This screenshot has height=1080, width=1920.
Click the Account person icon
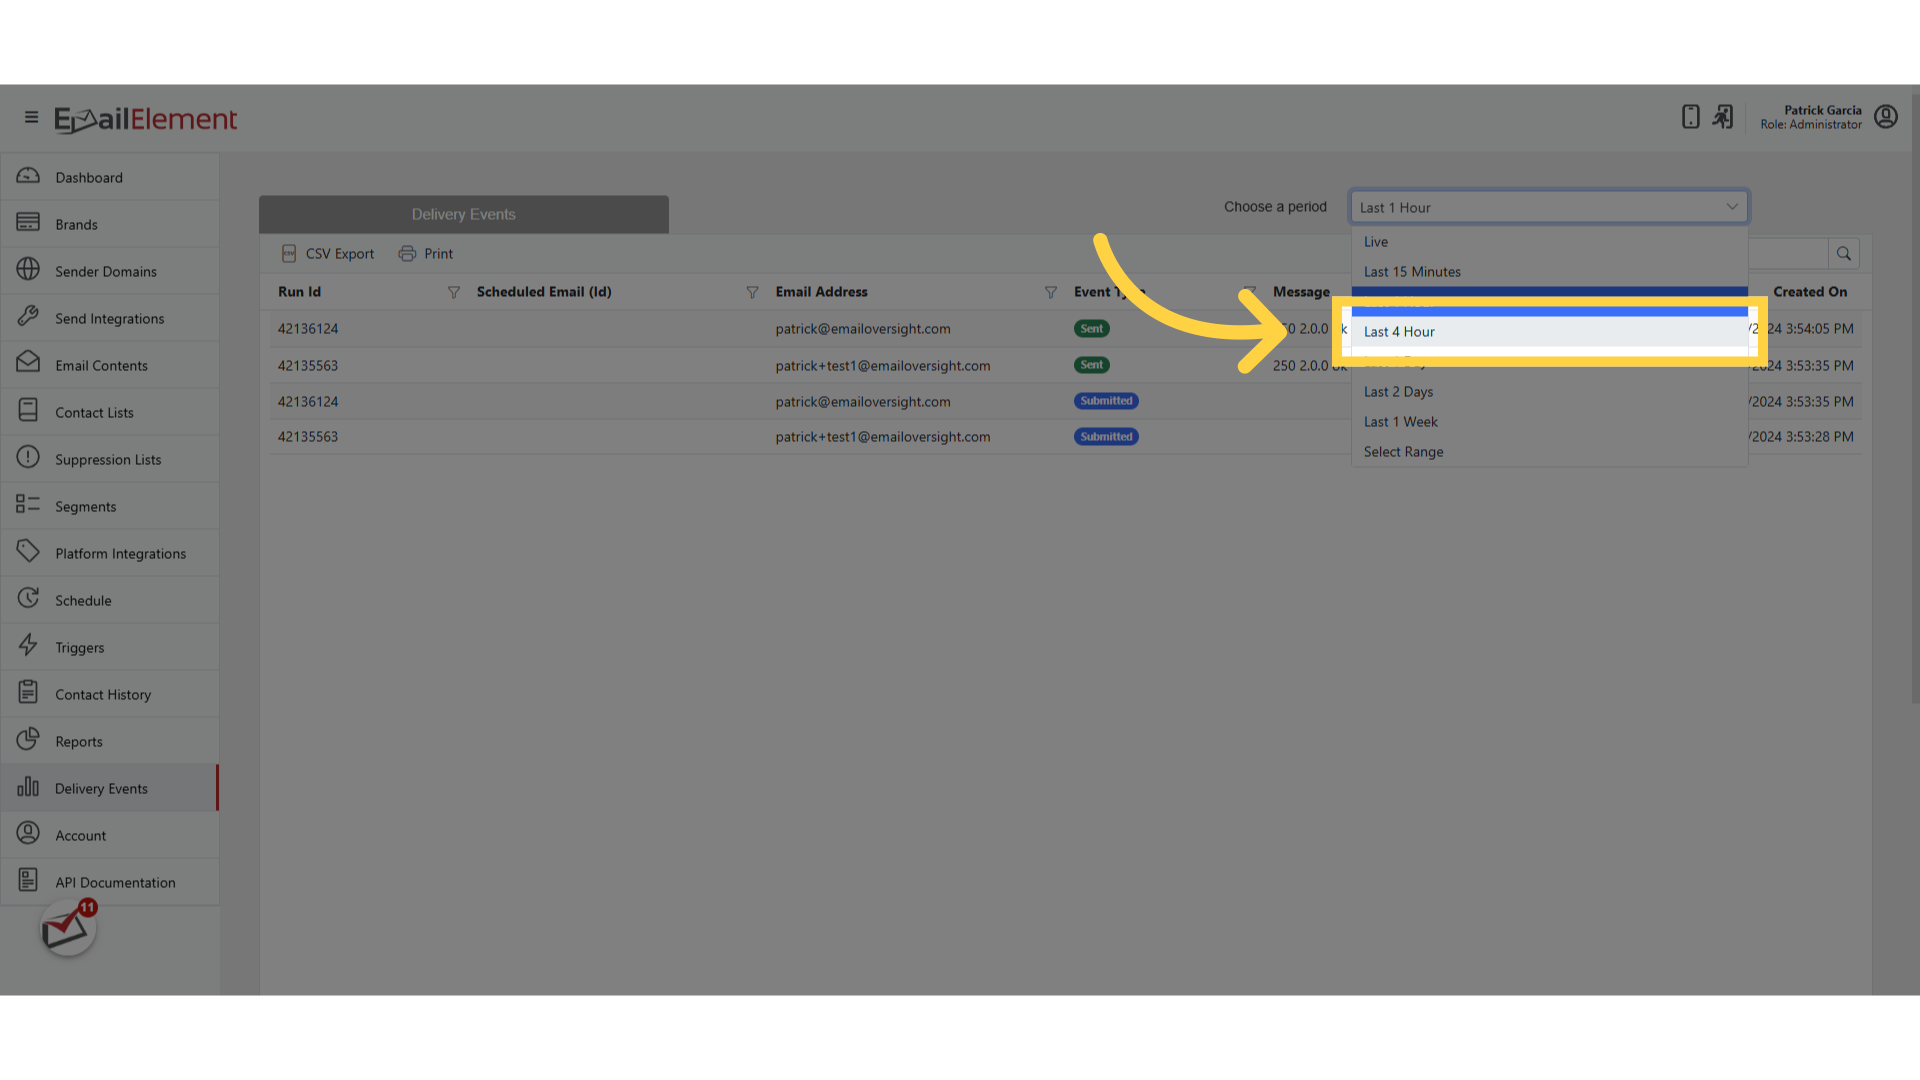pyautogui.click(x=28, y=834)
